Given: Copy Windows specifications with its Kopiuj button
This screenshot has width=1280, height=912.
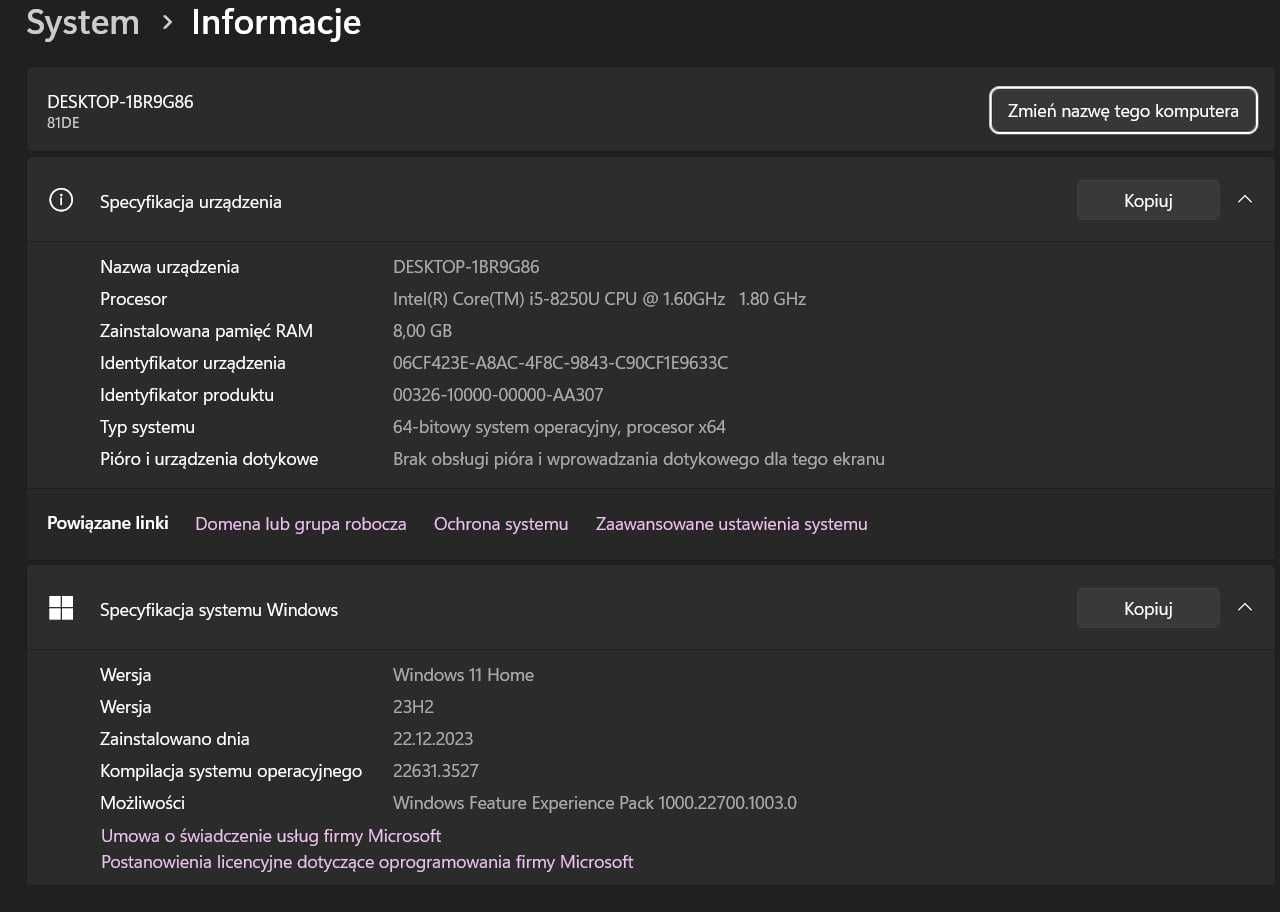Looking at the screenshot, I should point(1148,608).
